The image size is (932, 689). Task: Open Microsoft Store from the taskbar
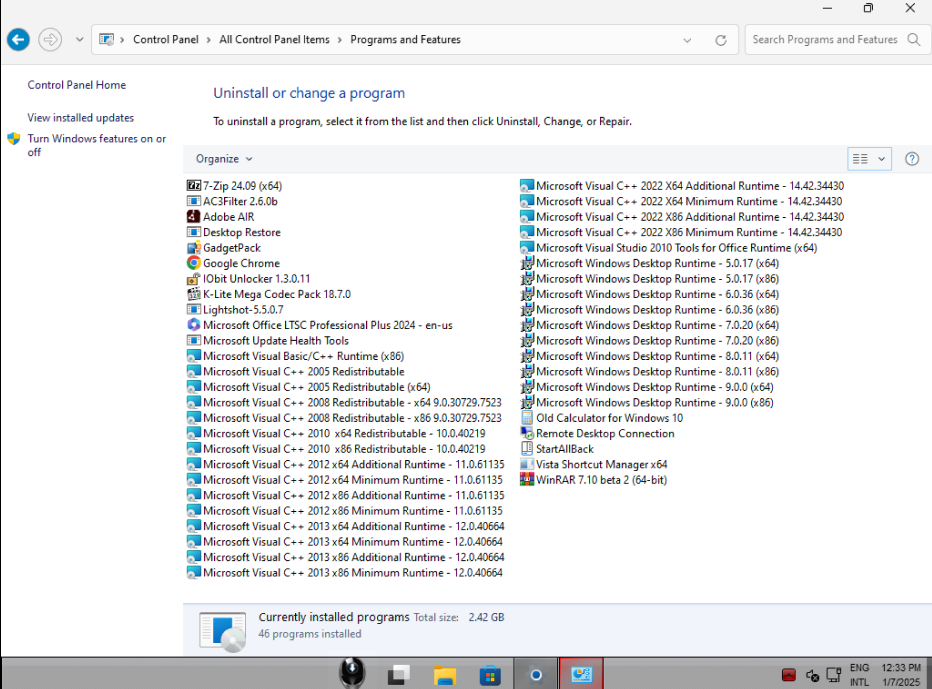[x=490, y=675]
